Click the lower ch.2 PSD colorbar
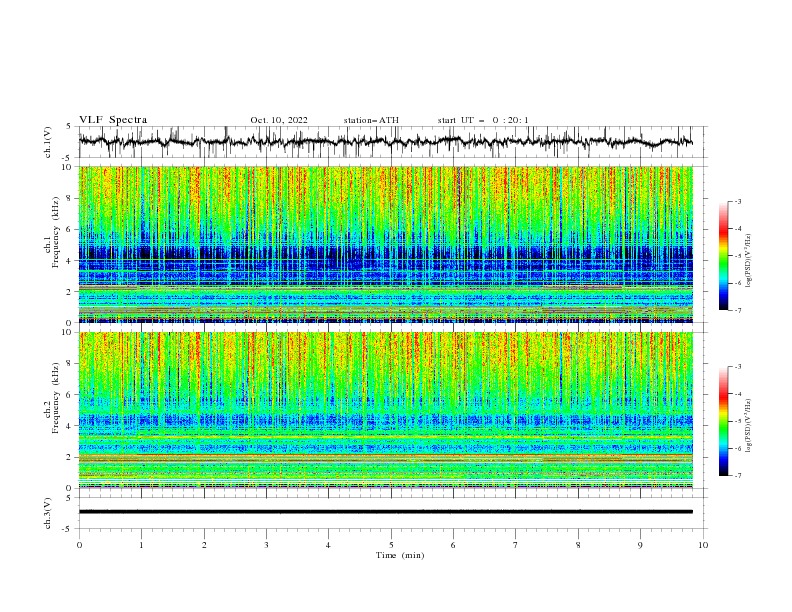 click(723, 421)
